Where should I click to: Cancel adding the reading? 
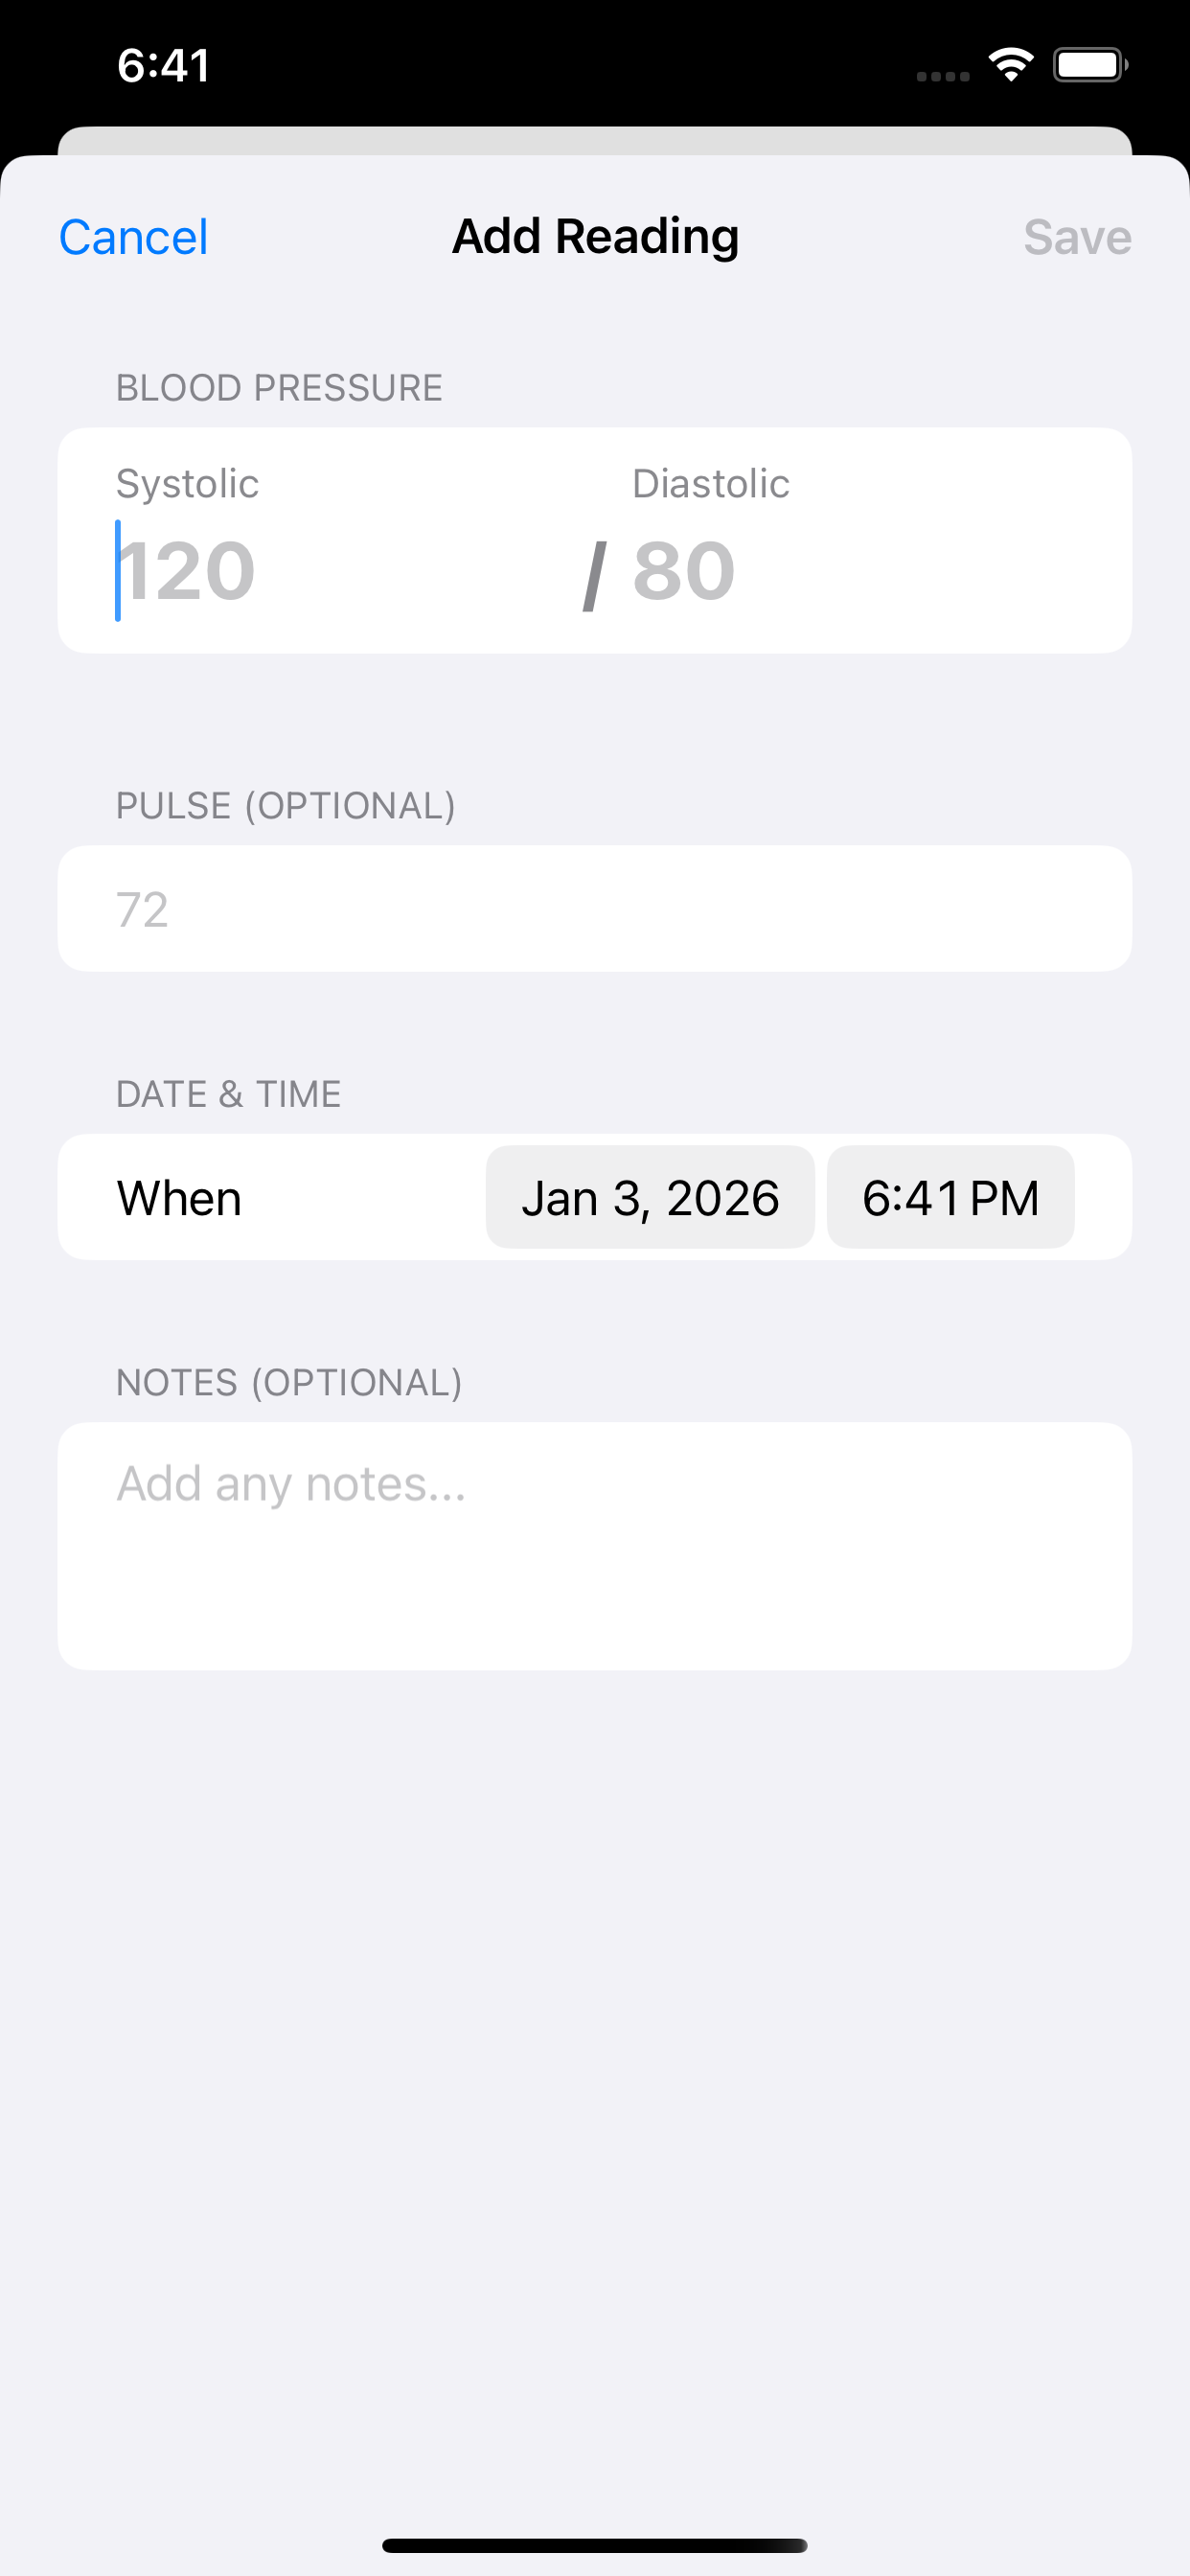tap(133, 238)
